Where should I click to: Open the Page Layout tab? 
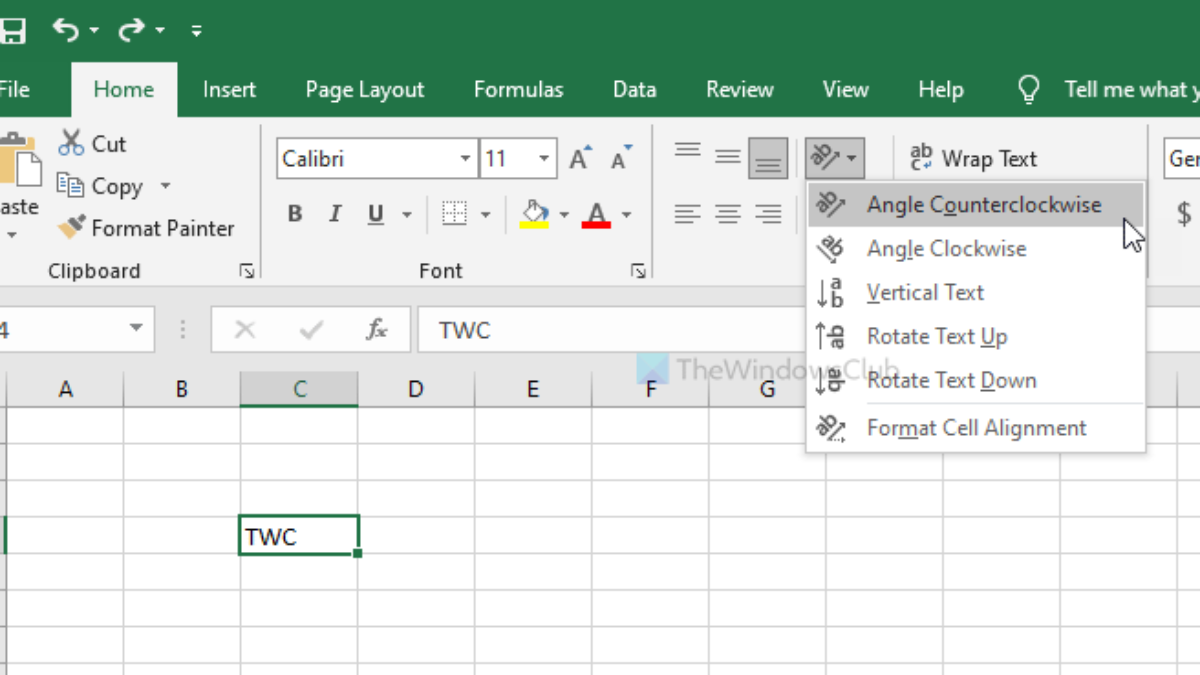(363, 89)
